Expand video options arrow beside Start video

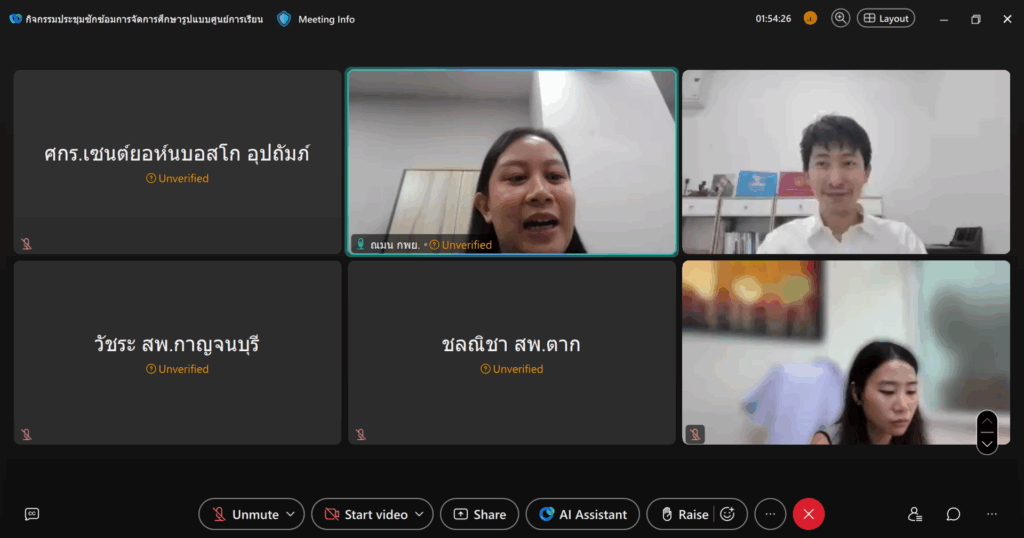[x=420, y=514]
